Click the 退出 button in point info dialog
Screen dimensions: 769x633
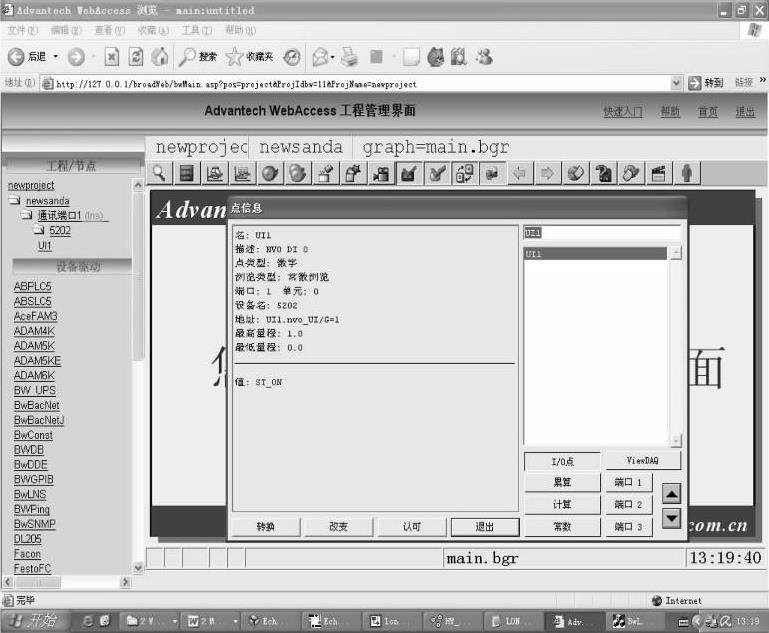[485, 527]
